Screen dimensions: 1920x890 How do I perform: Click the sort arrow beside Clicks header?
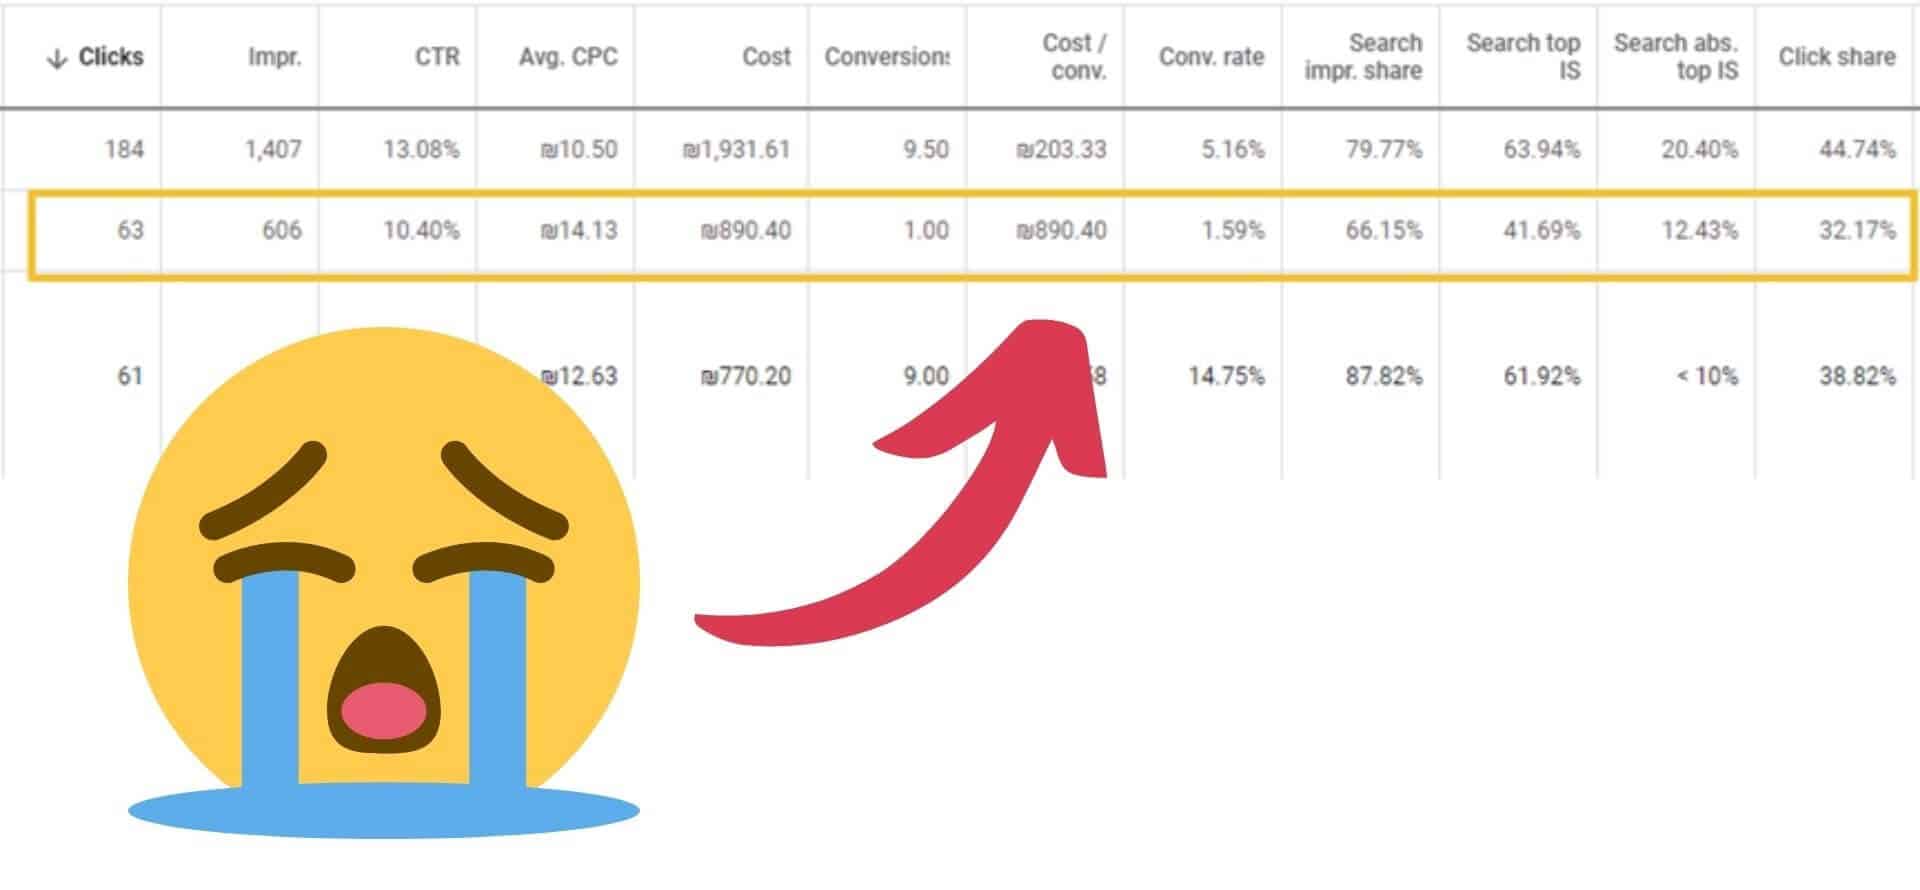pyautogui.click(x=56, y=58)
